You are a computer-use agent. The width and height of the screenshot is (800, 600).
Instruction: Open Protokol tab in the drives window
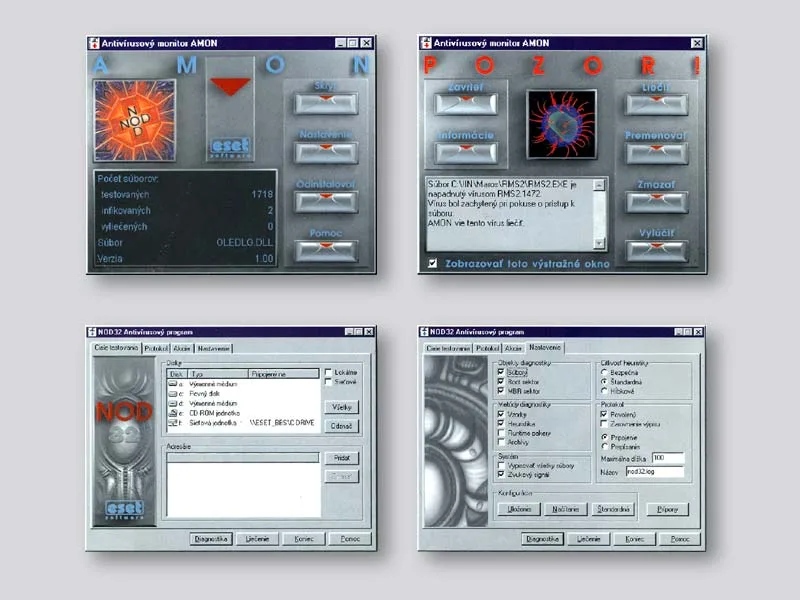point(156,348)
